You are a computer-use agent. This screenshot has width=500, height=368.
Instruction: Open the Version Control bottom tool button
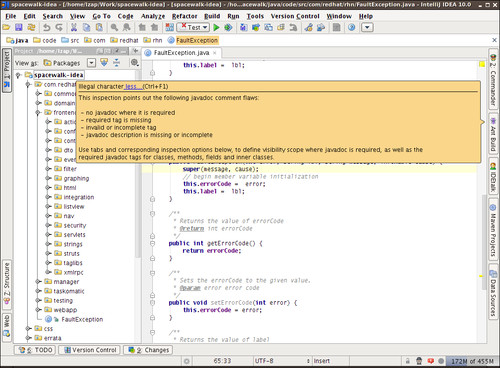tap(90, 350)
